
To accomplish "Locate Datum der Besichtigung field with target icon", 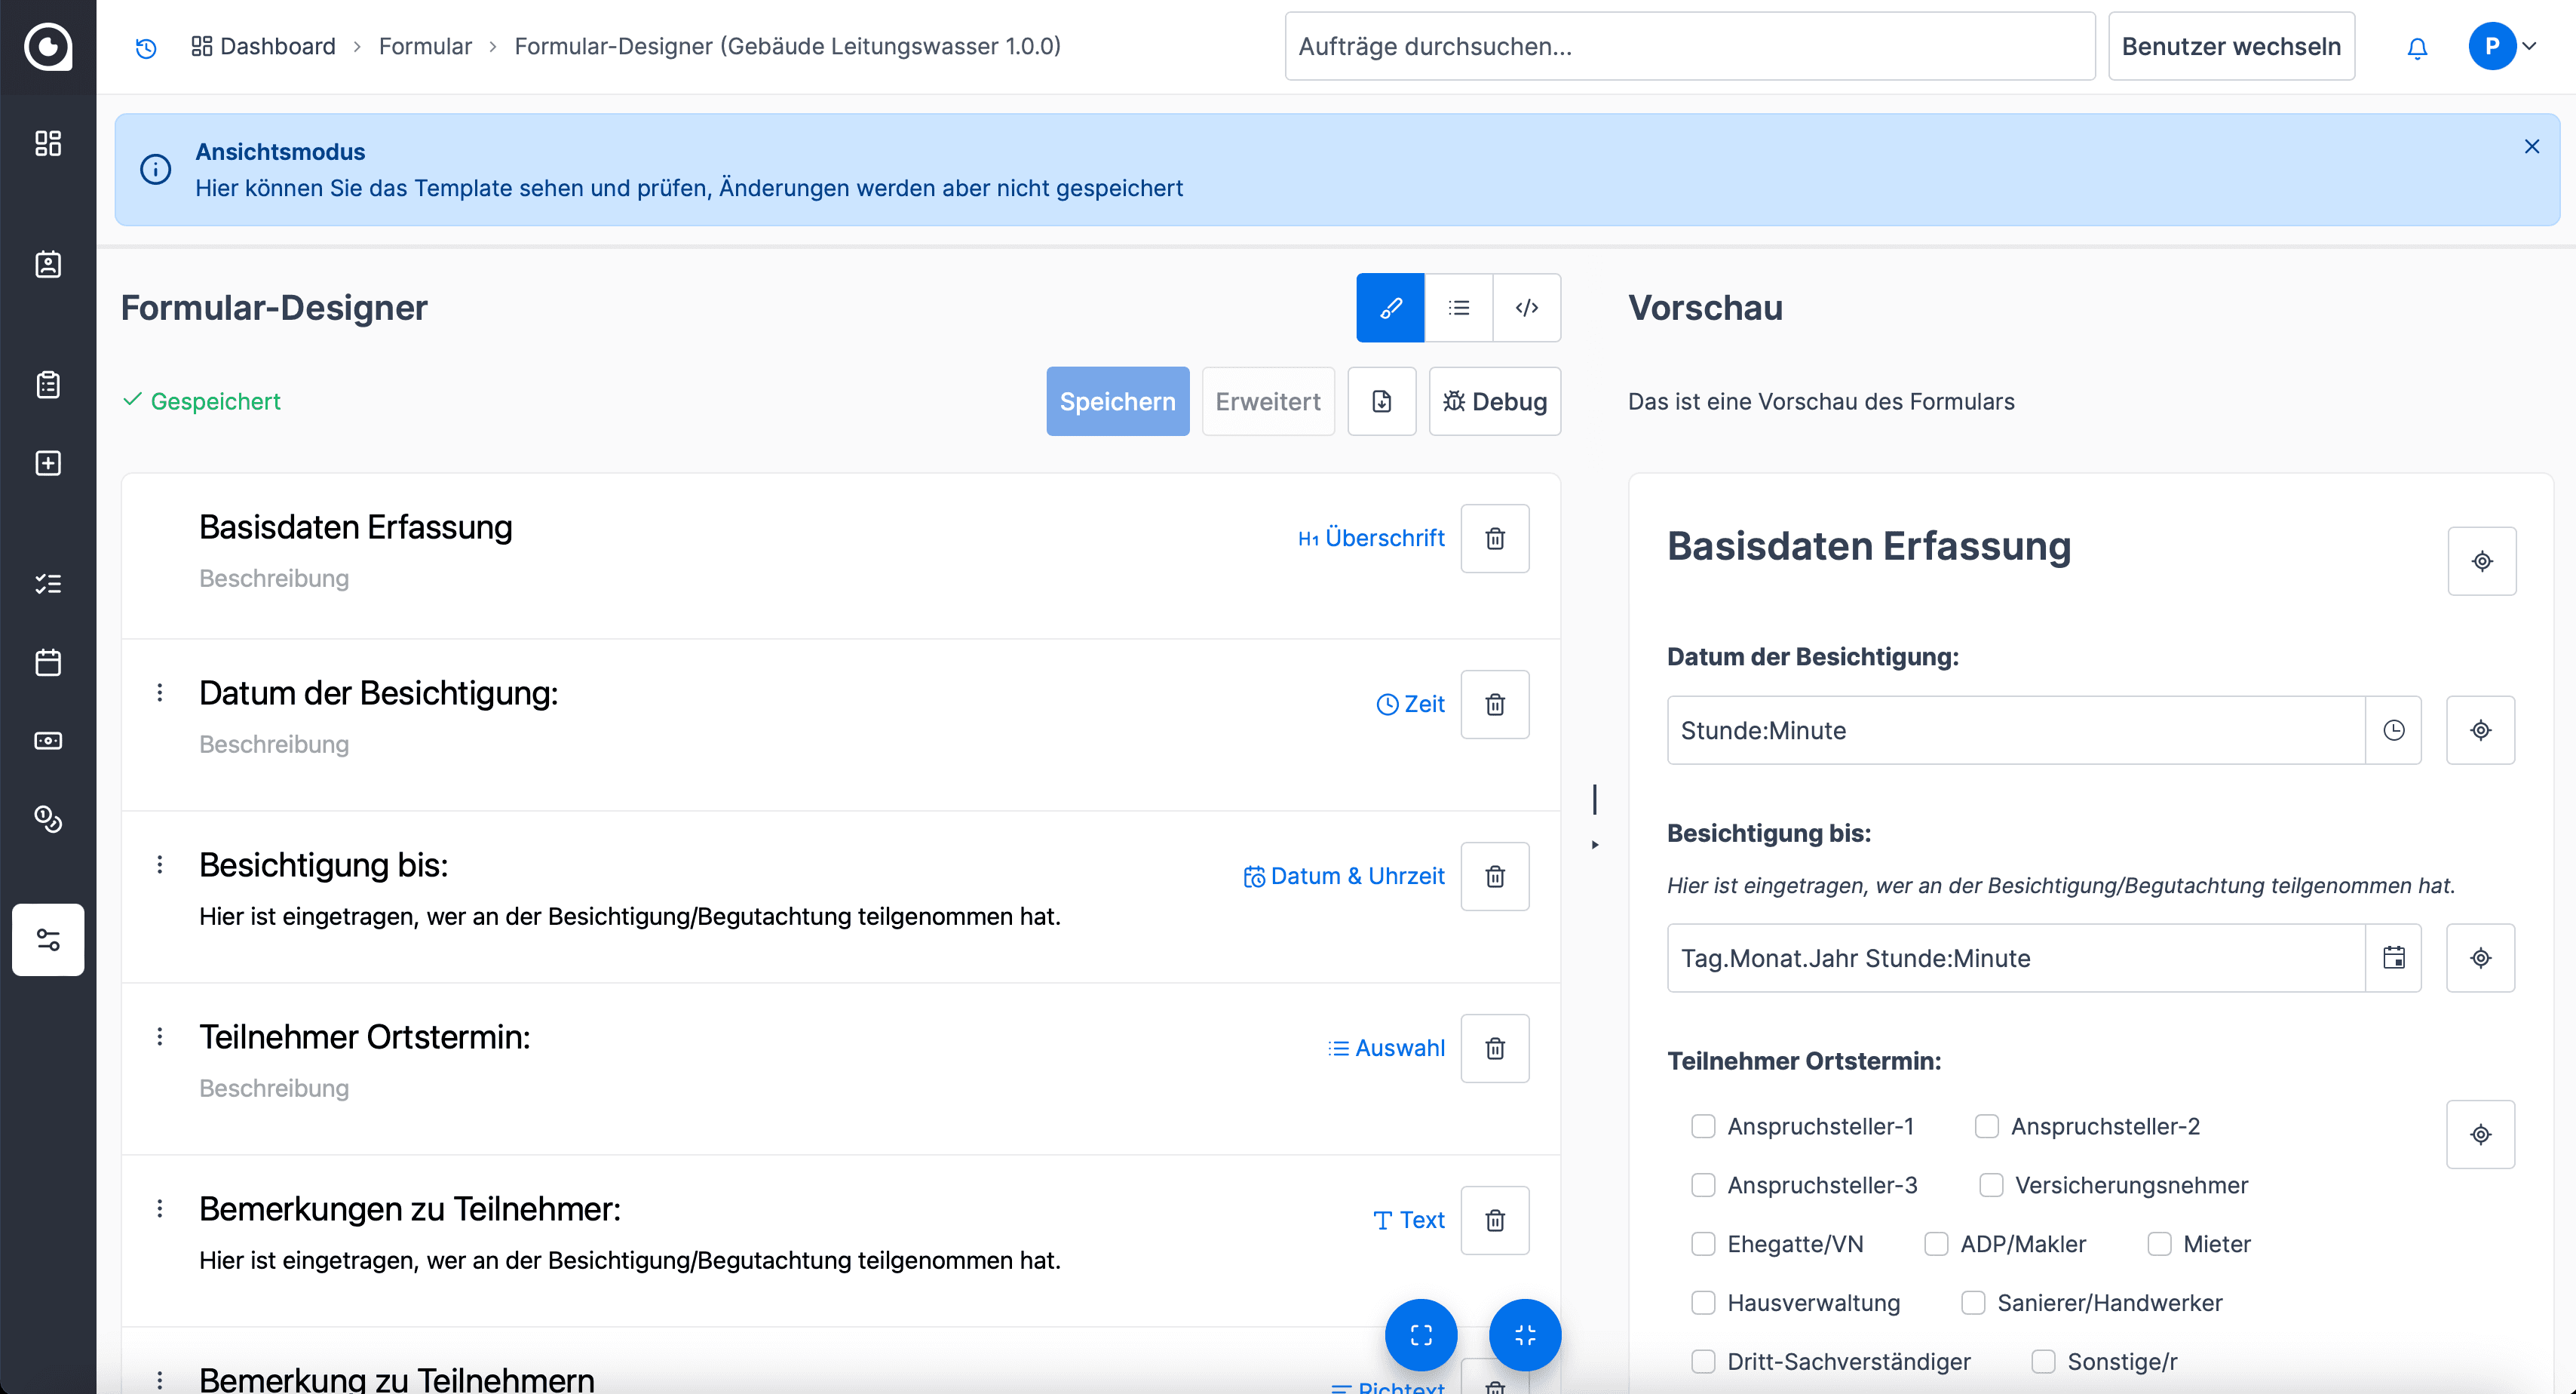I will (2480, 730).
